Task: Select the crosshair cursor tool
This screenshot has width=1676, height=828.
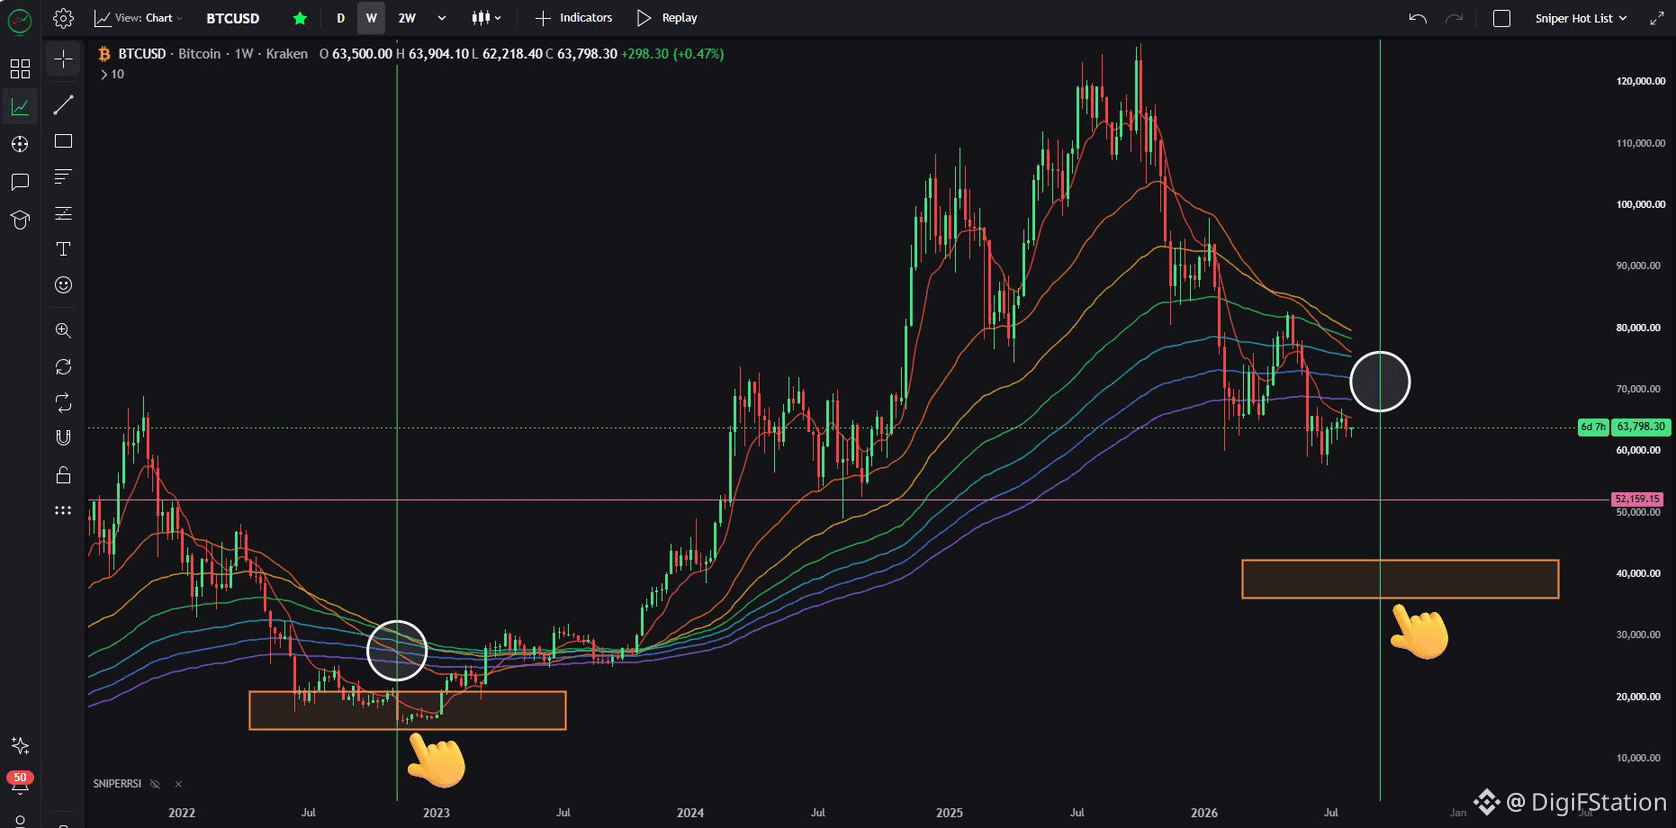Action: [x=63, y=59]
